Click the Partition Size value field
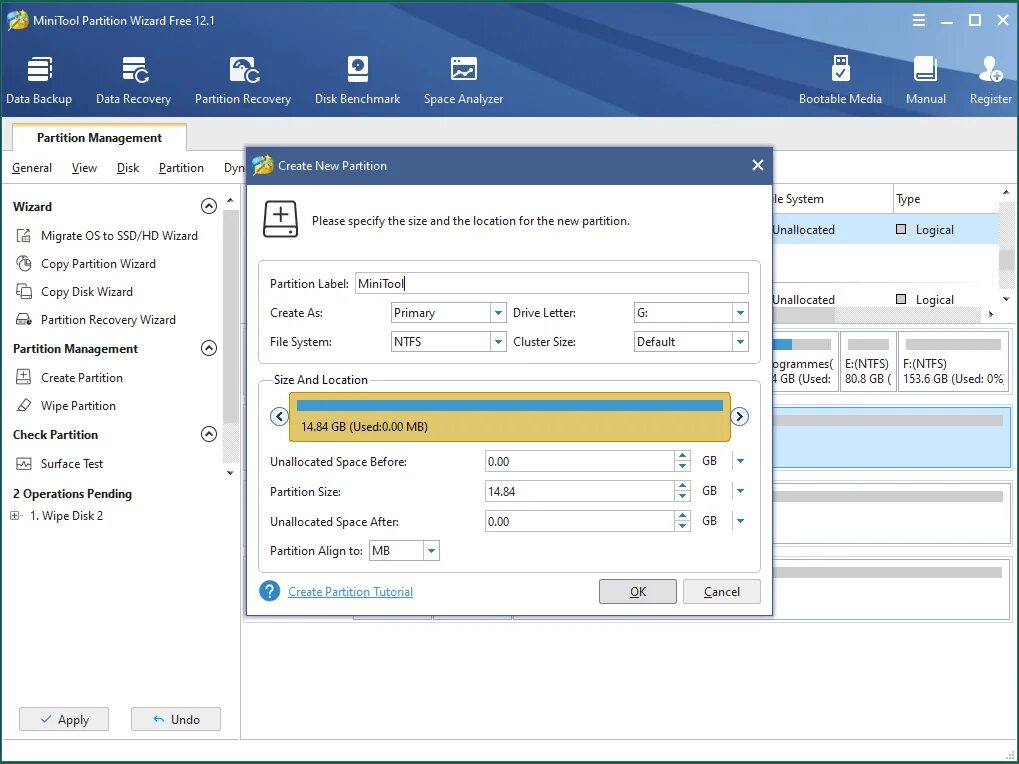Viewport: 1019px width, 764px height. tap(580, 491)
